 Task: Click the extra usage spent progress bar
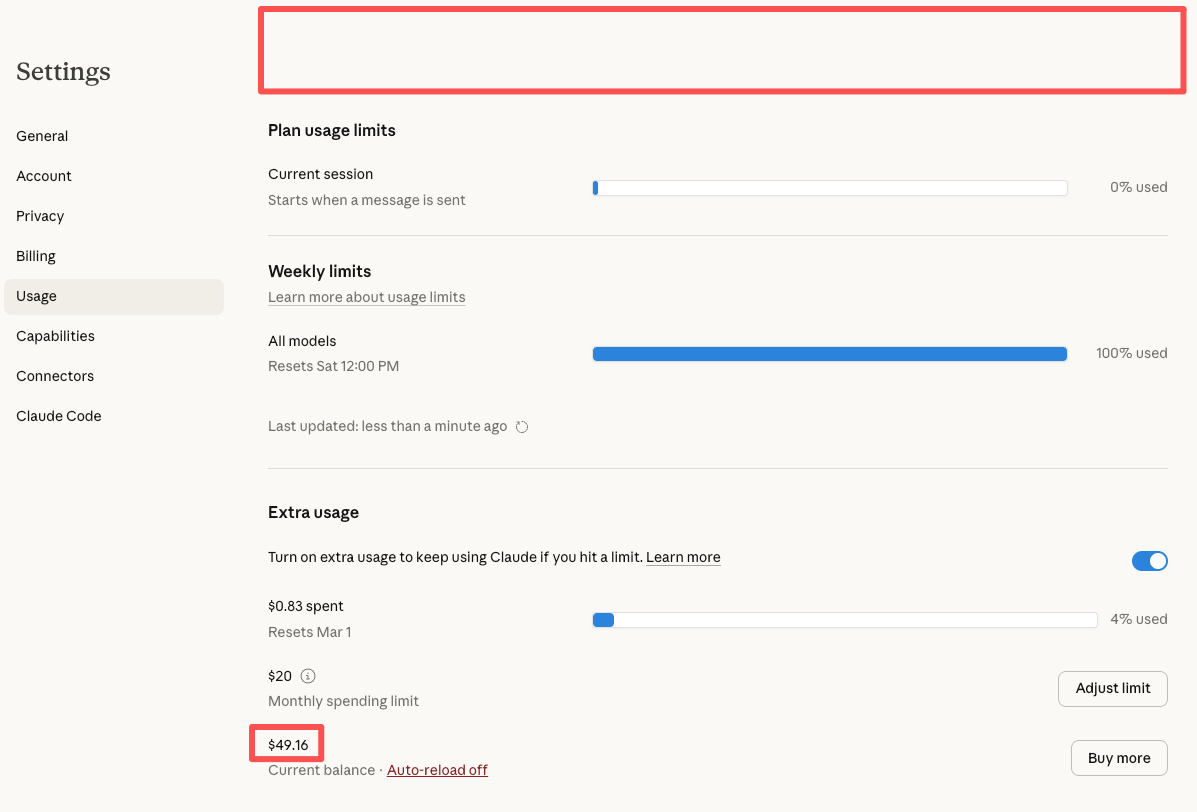point(844,620)
